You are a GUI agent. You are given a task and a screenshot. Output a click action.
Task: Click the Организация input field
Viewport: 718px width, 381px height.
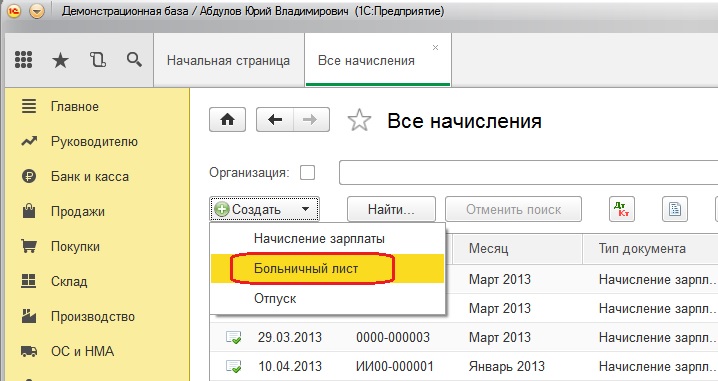click(x=528, y=173)
